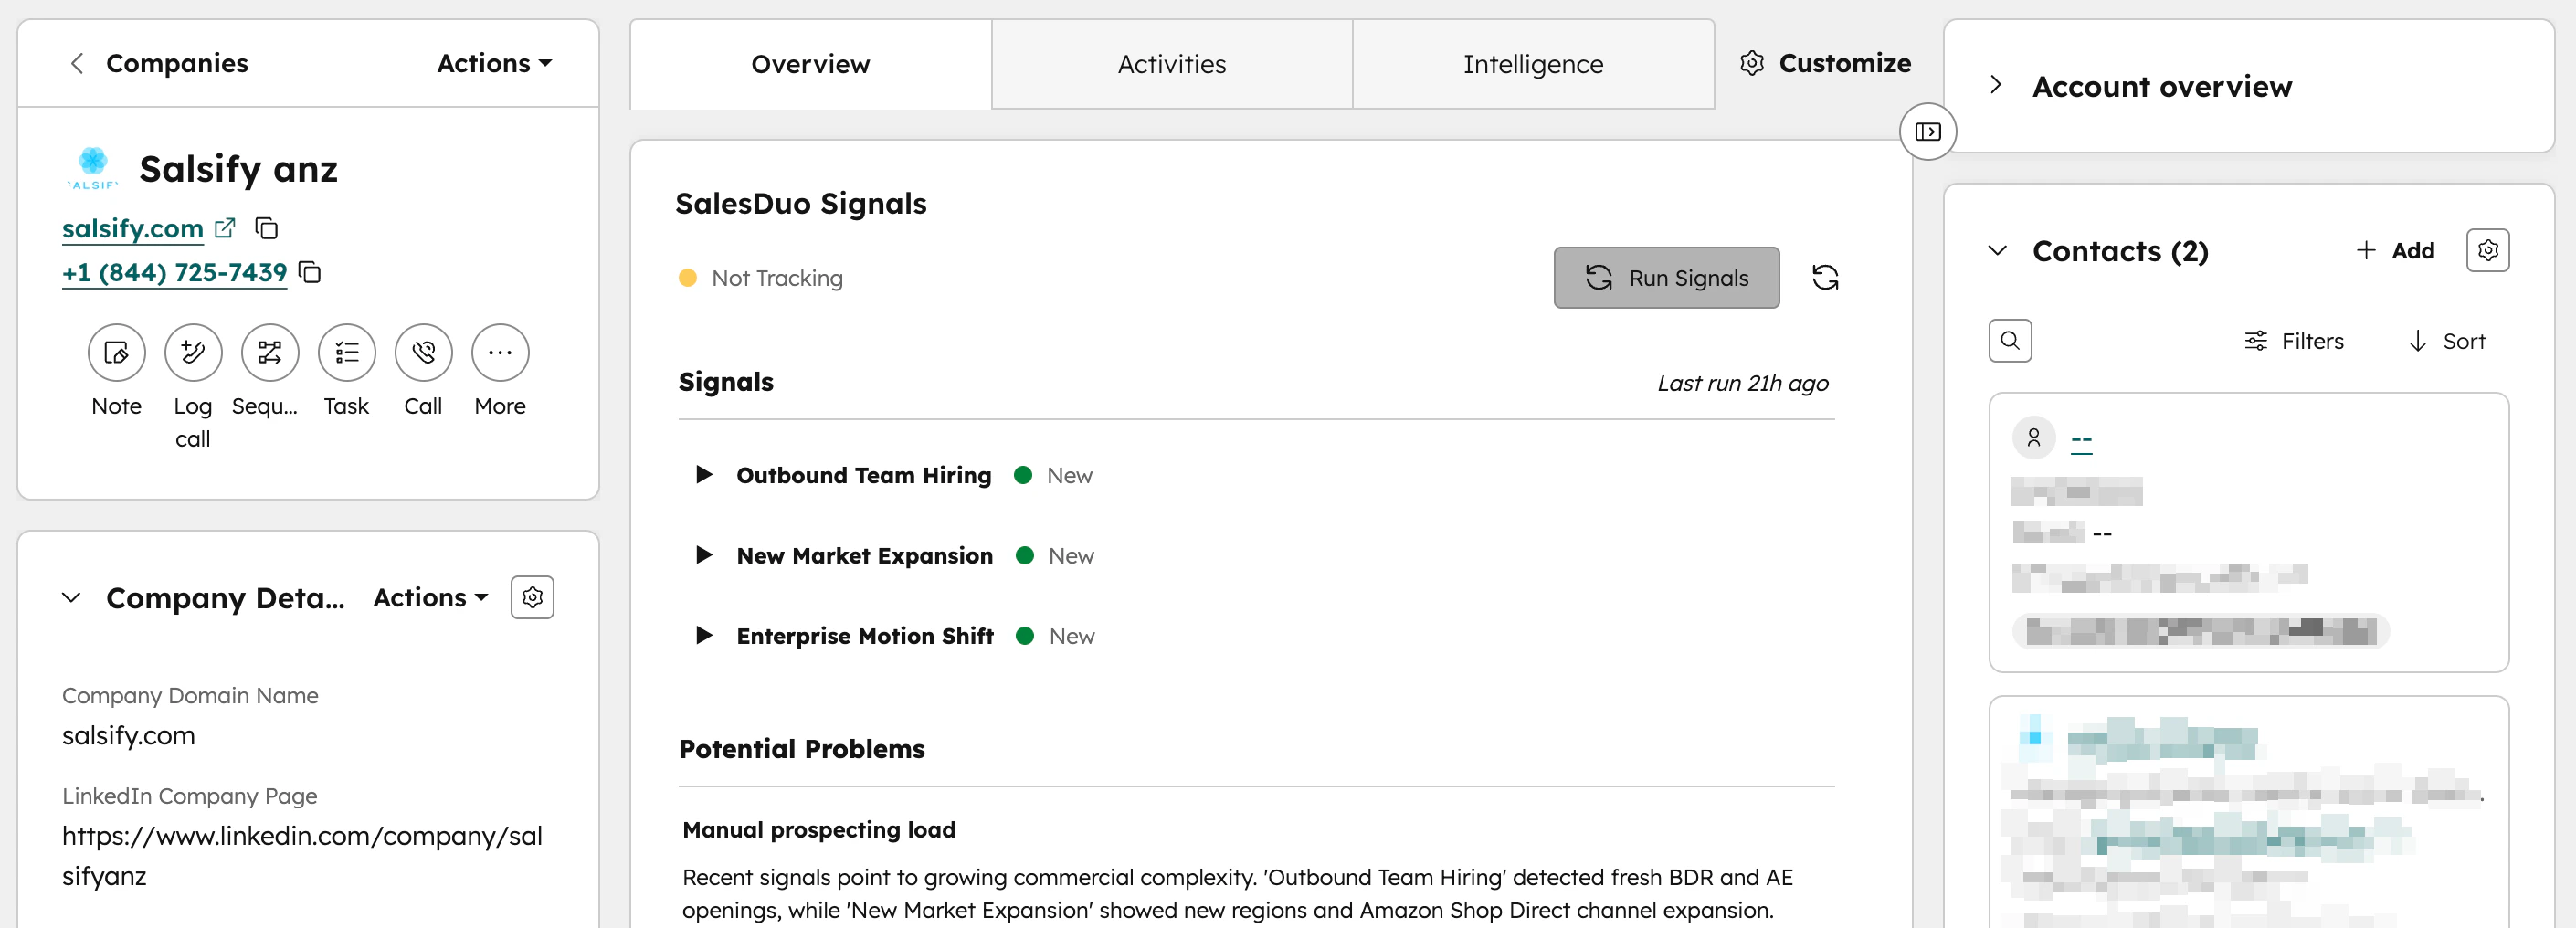
Task: Create a Note for Salsify anz
Action: pos(116,352)
